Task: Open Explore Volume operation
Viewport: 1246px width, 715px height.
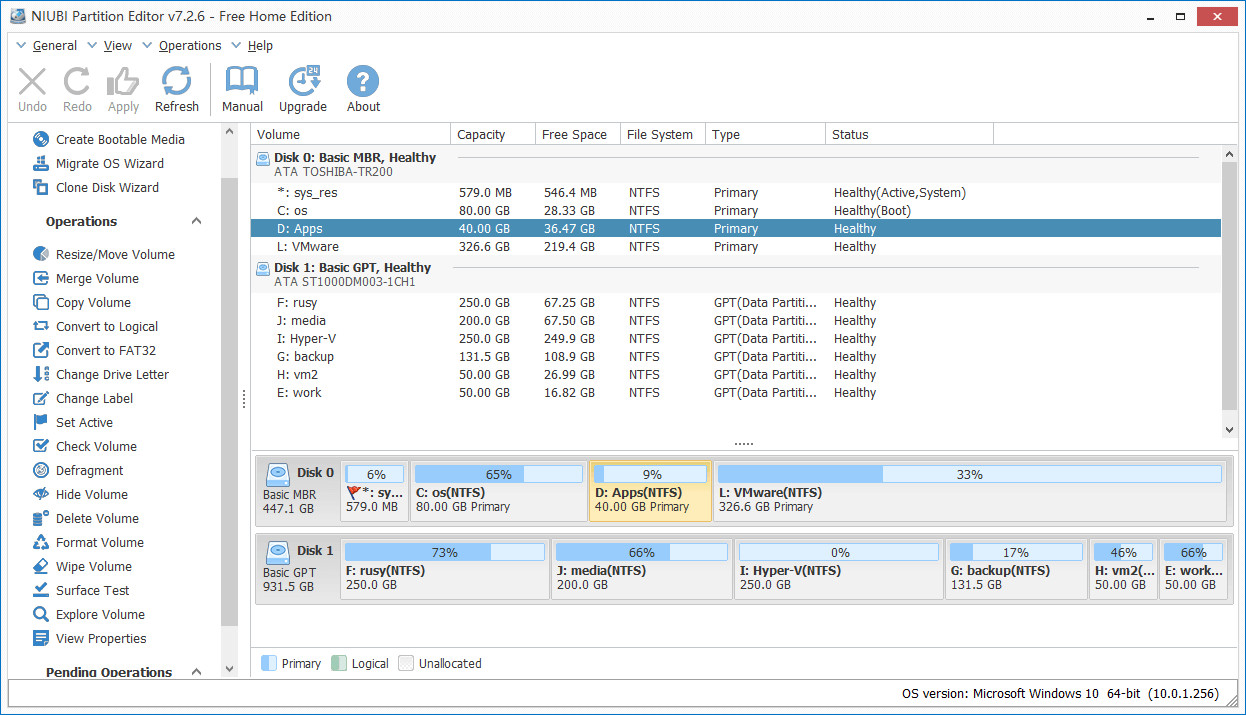Action: pos(89,614)
